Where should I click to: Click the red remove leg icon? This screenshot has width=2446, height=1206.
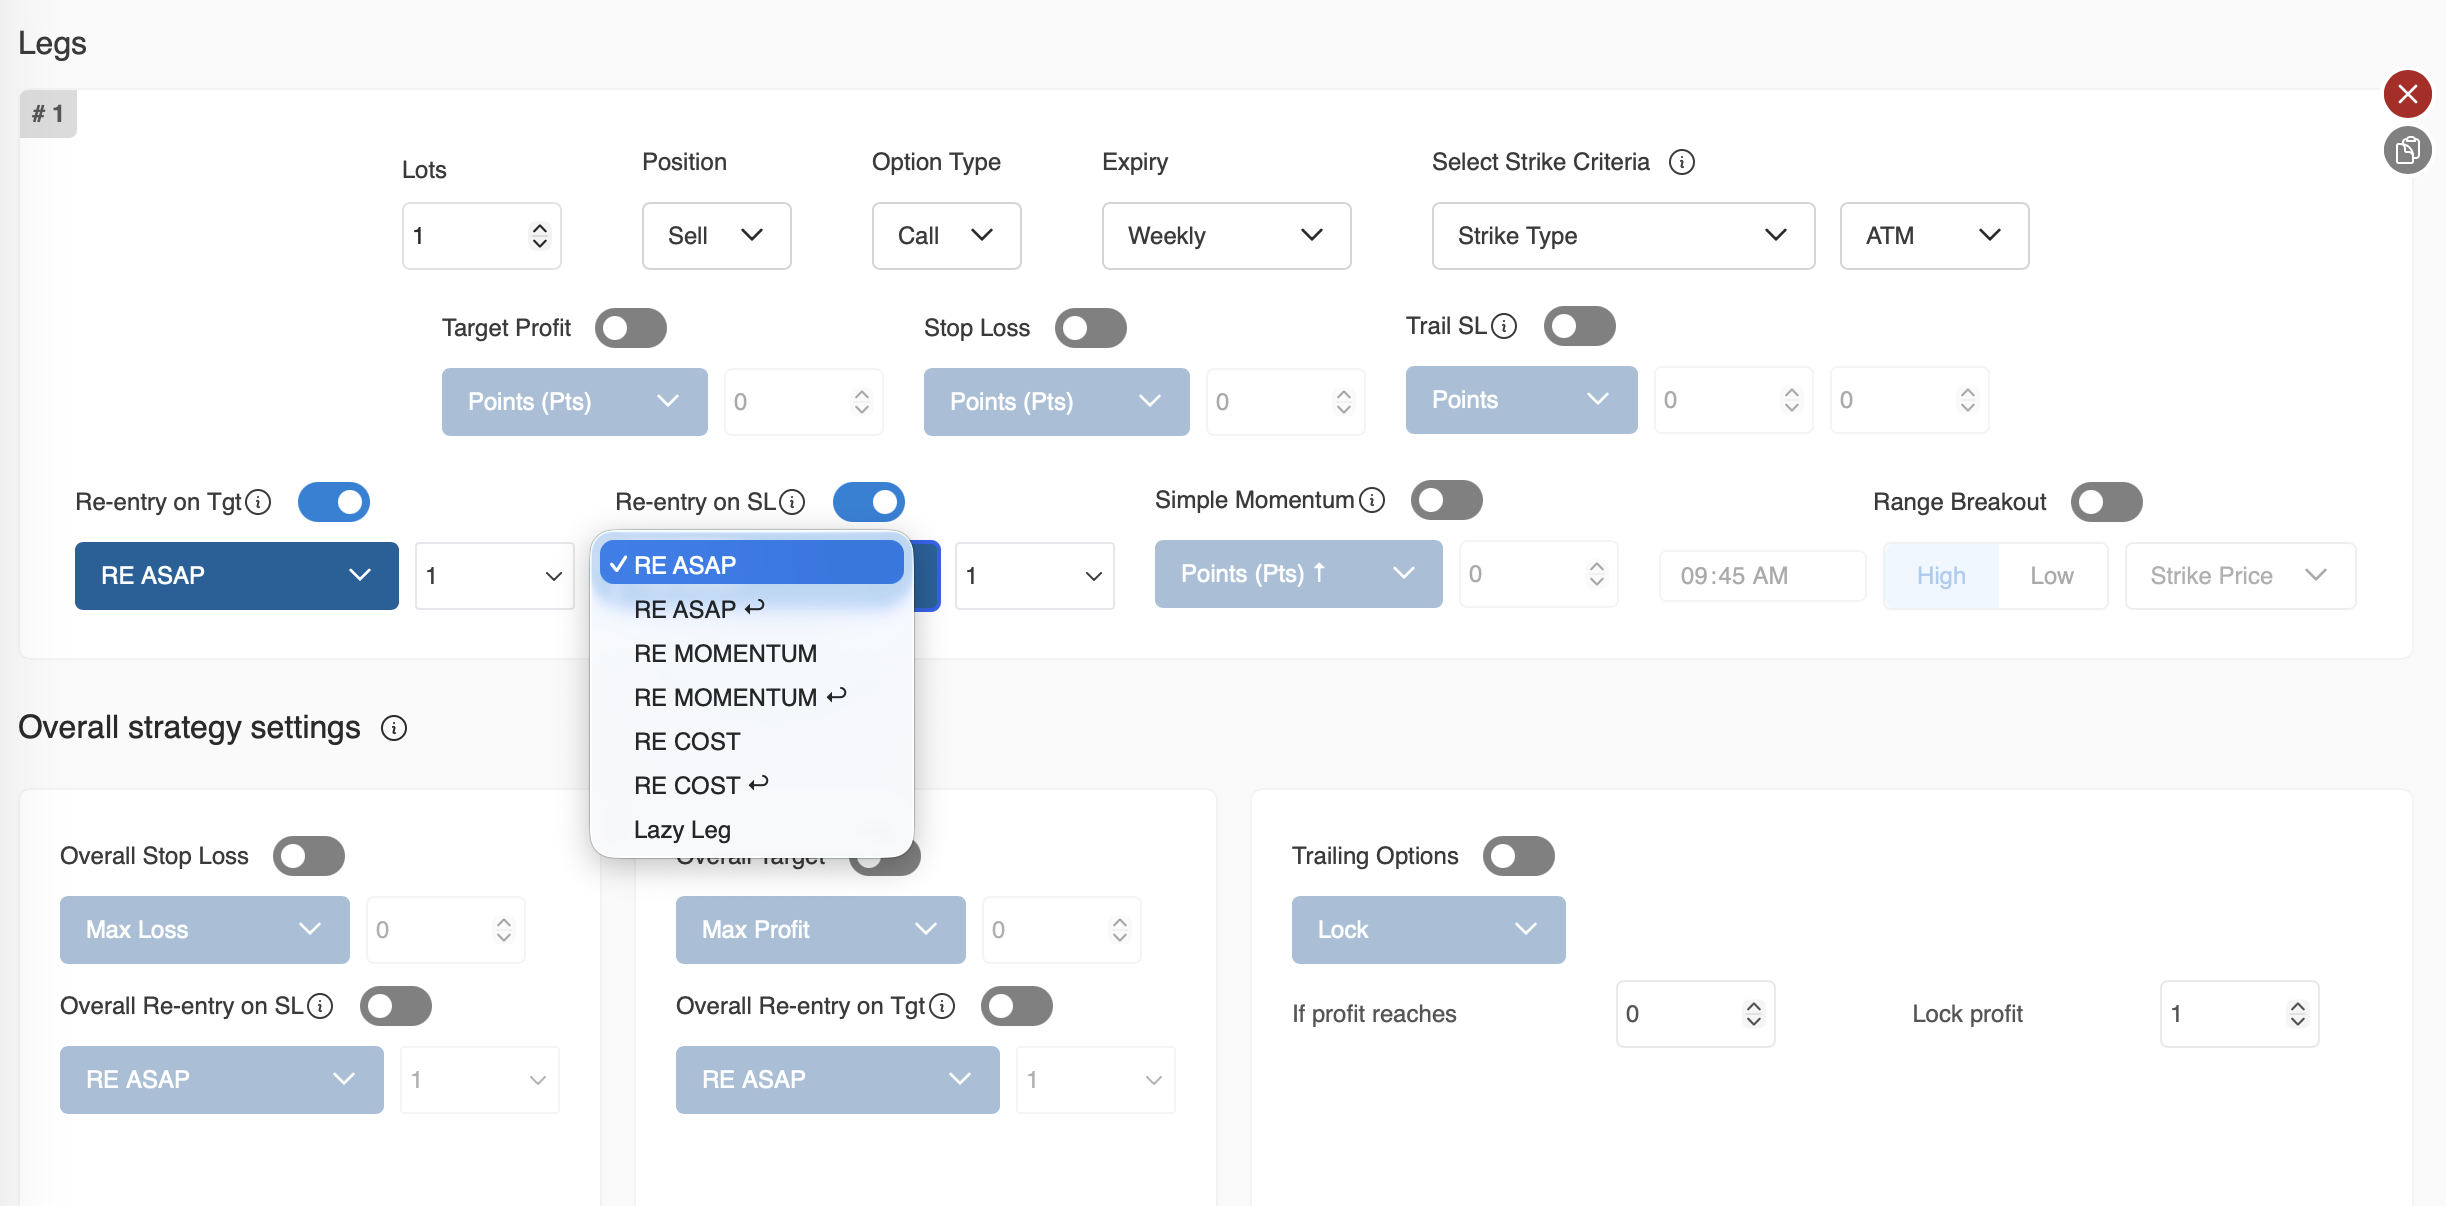(2407, 94)
